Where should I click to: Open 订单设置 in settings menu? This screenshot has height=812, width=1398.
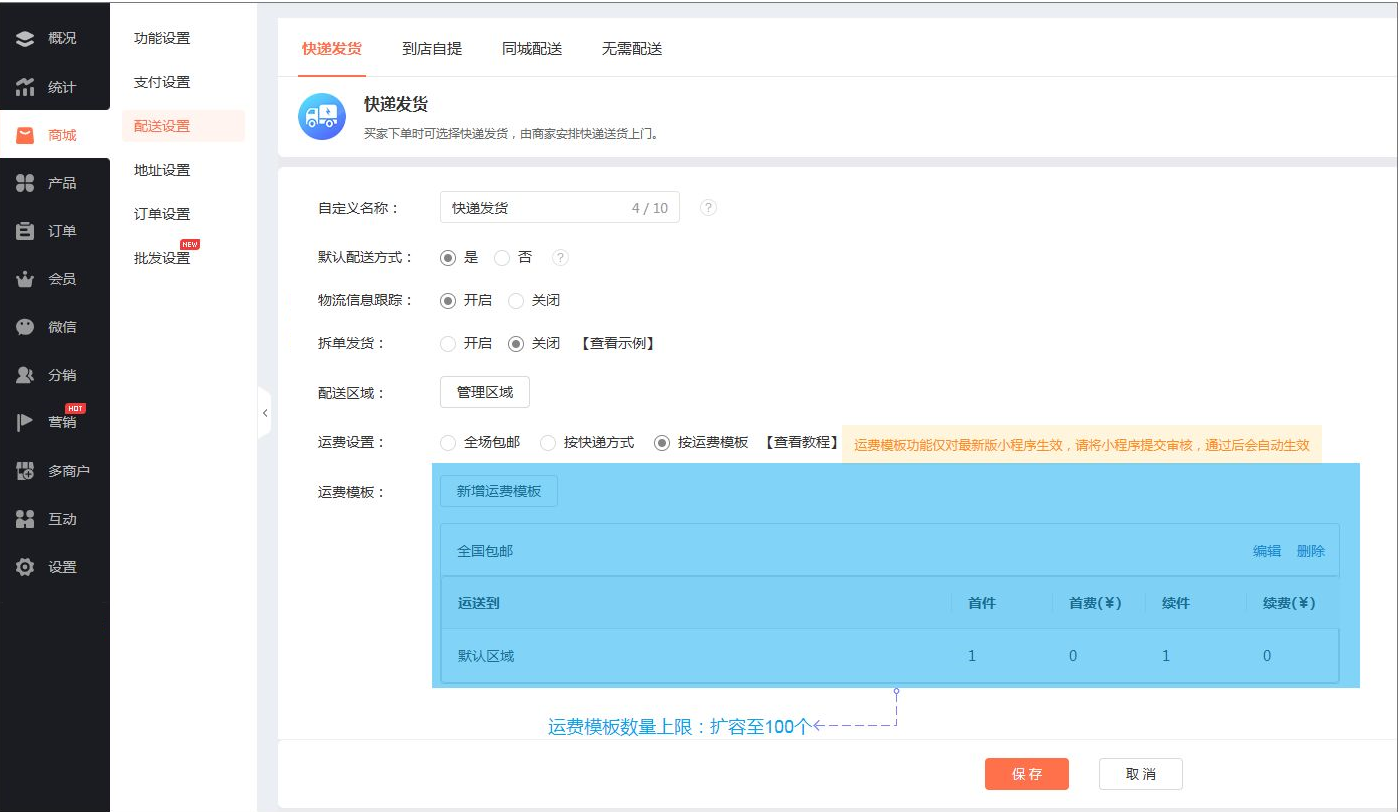click(162, 214)
